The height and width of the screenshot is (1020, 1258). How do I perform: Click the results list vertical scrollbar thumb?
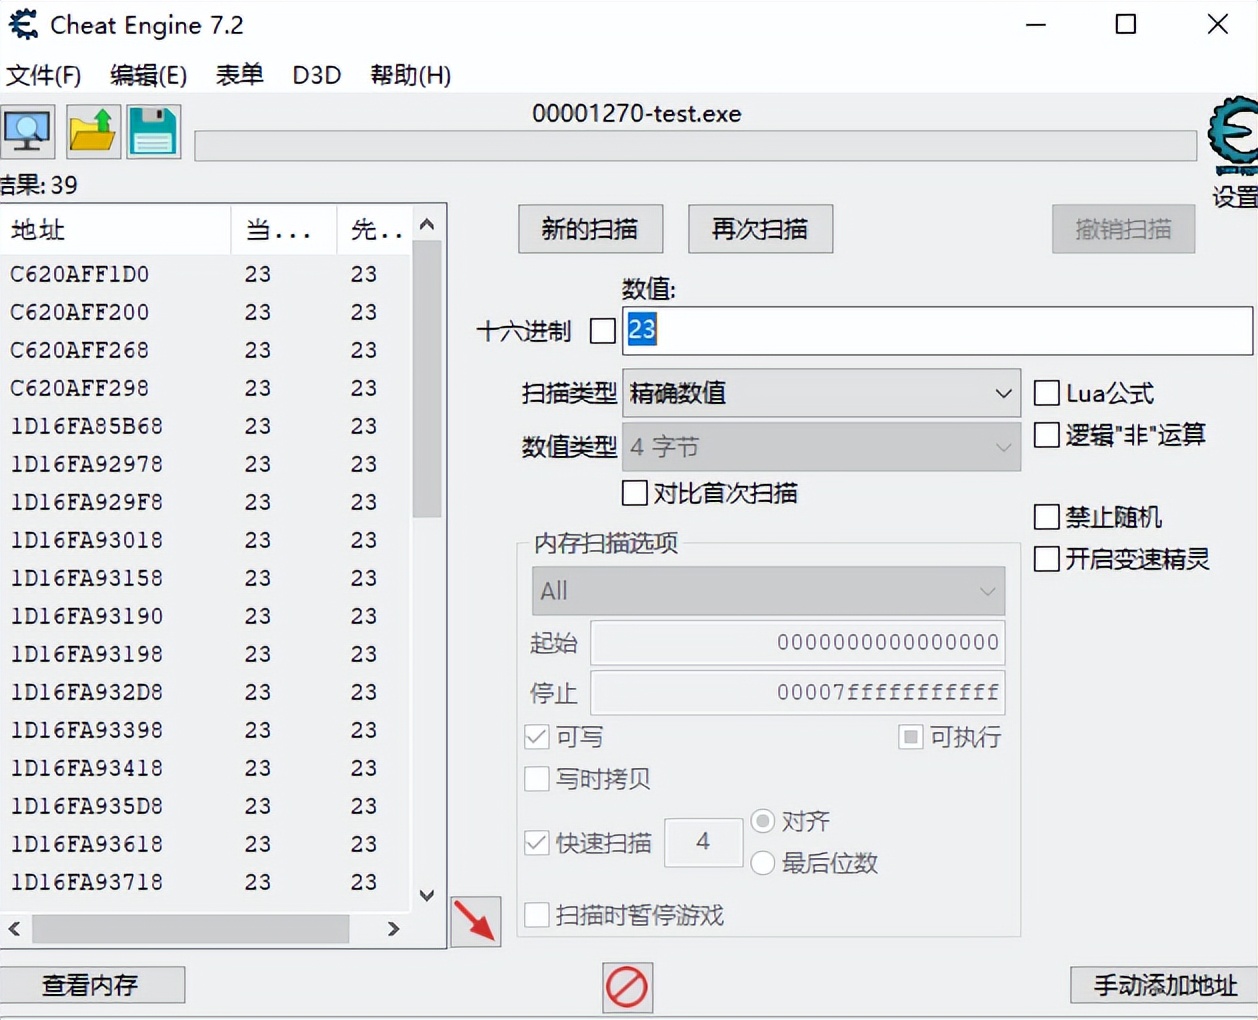(427, 378)
